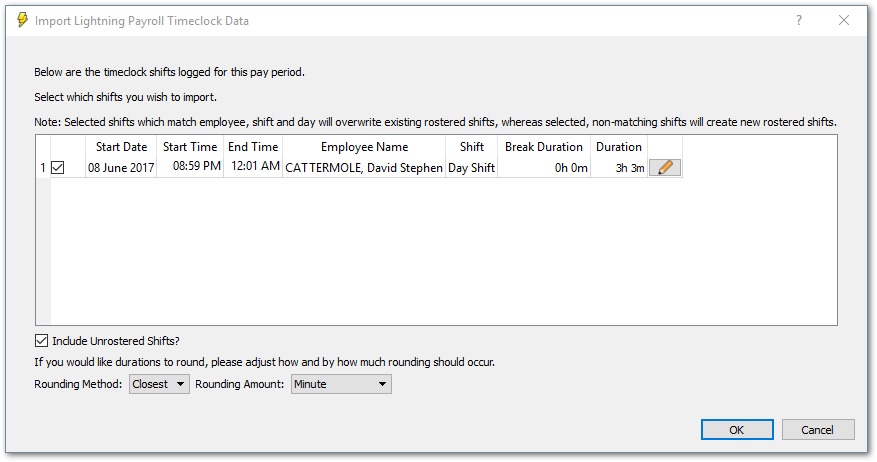Toggle Include Unrostered Shifts checkbox
The image size is (877, 462).
(x=42, y=340)
